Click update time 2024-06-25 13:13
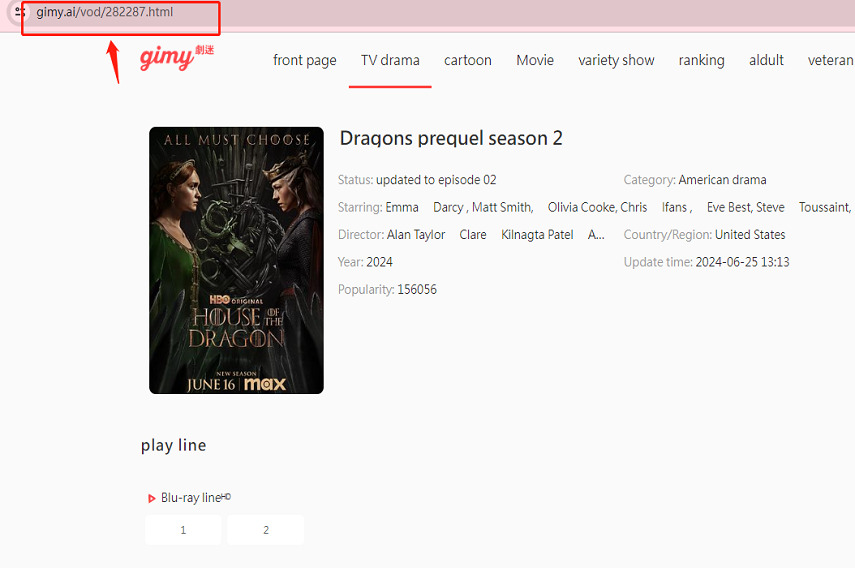 click(742, 262)
